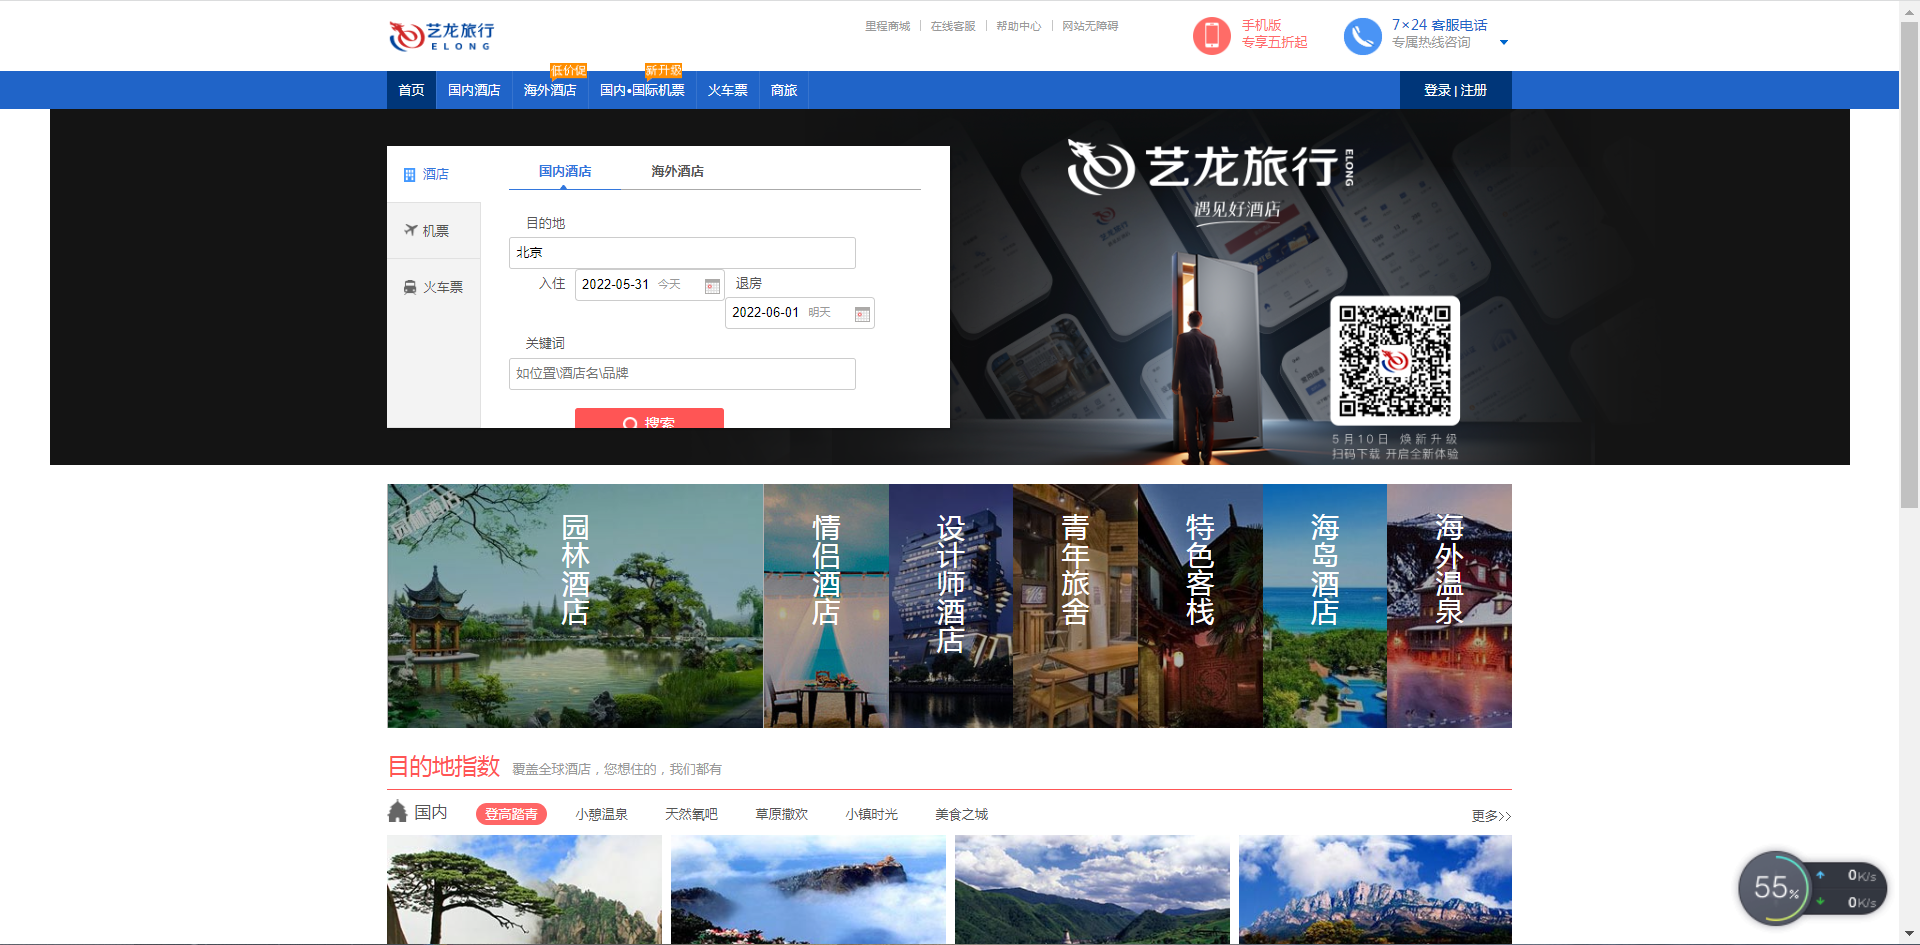The image size is (1920, 945).
Task: Expand the 7×24 customer service dropdown arrow
Action: click(x=1503, y=43)
